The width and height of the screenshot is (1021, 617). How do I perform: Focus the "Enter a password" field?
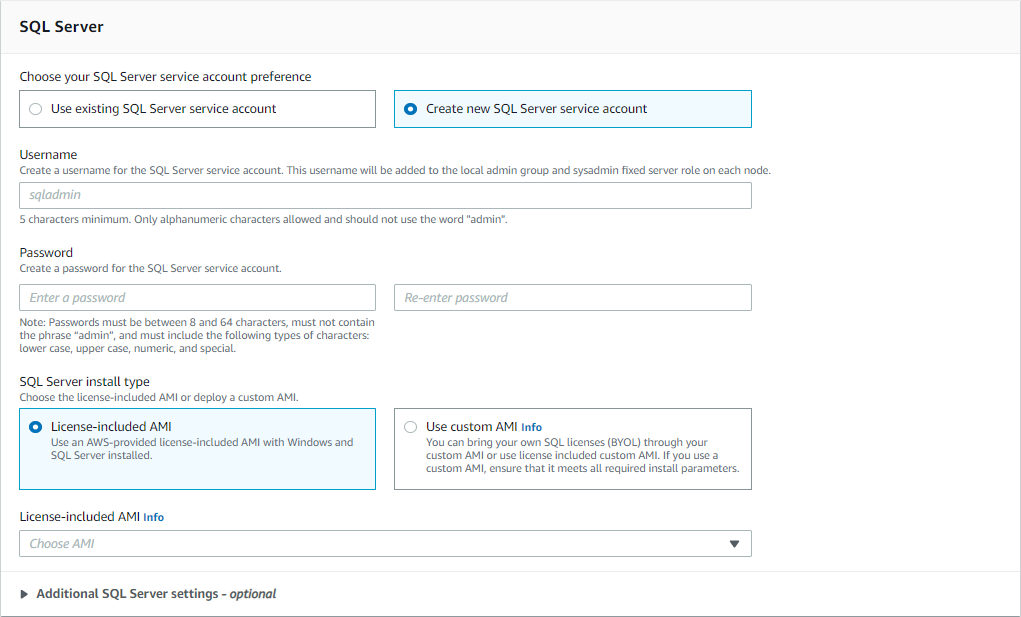[x=197, y=297]
